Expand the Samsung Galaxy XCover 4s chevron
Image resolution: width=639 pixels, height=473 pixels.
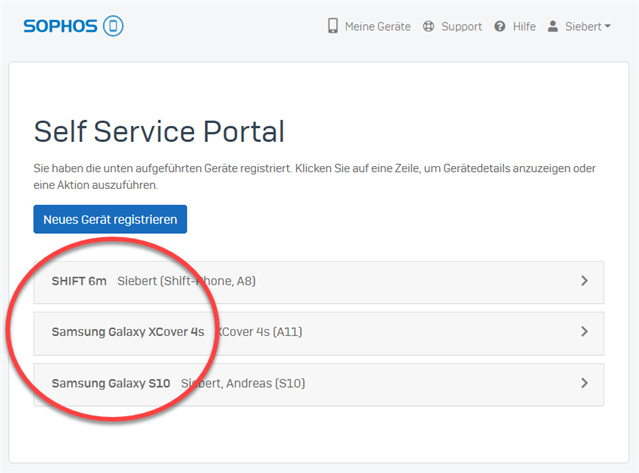click(584, 332)
